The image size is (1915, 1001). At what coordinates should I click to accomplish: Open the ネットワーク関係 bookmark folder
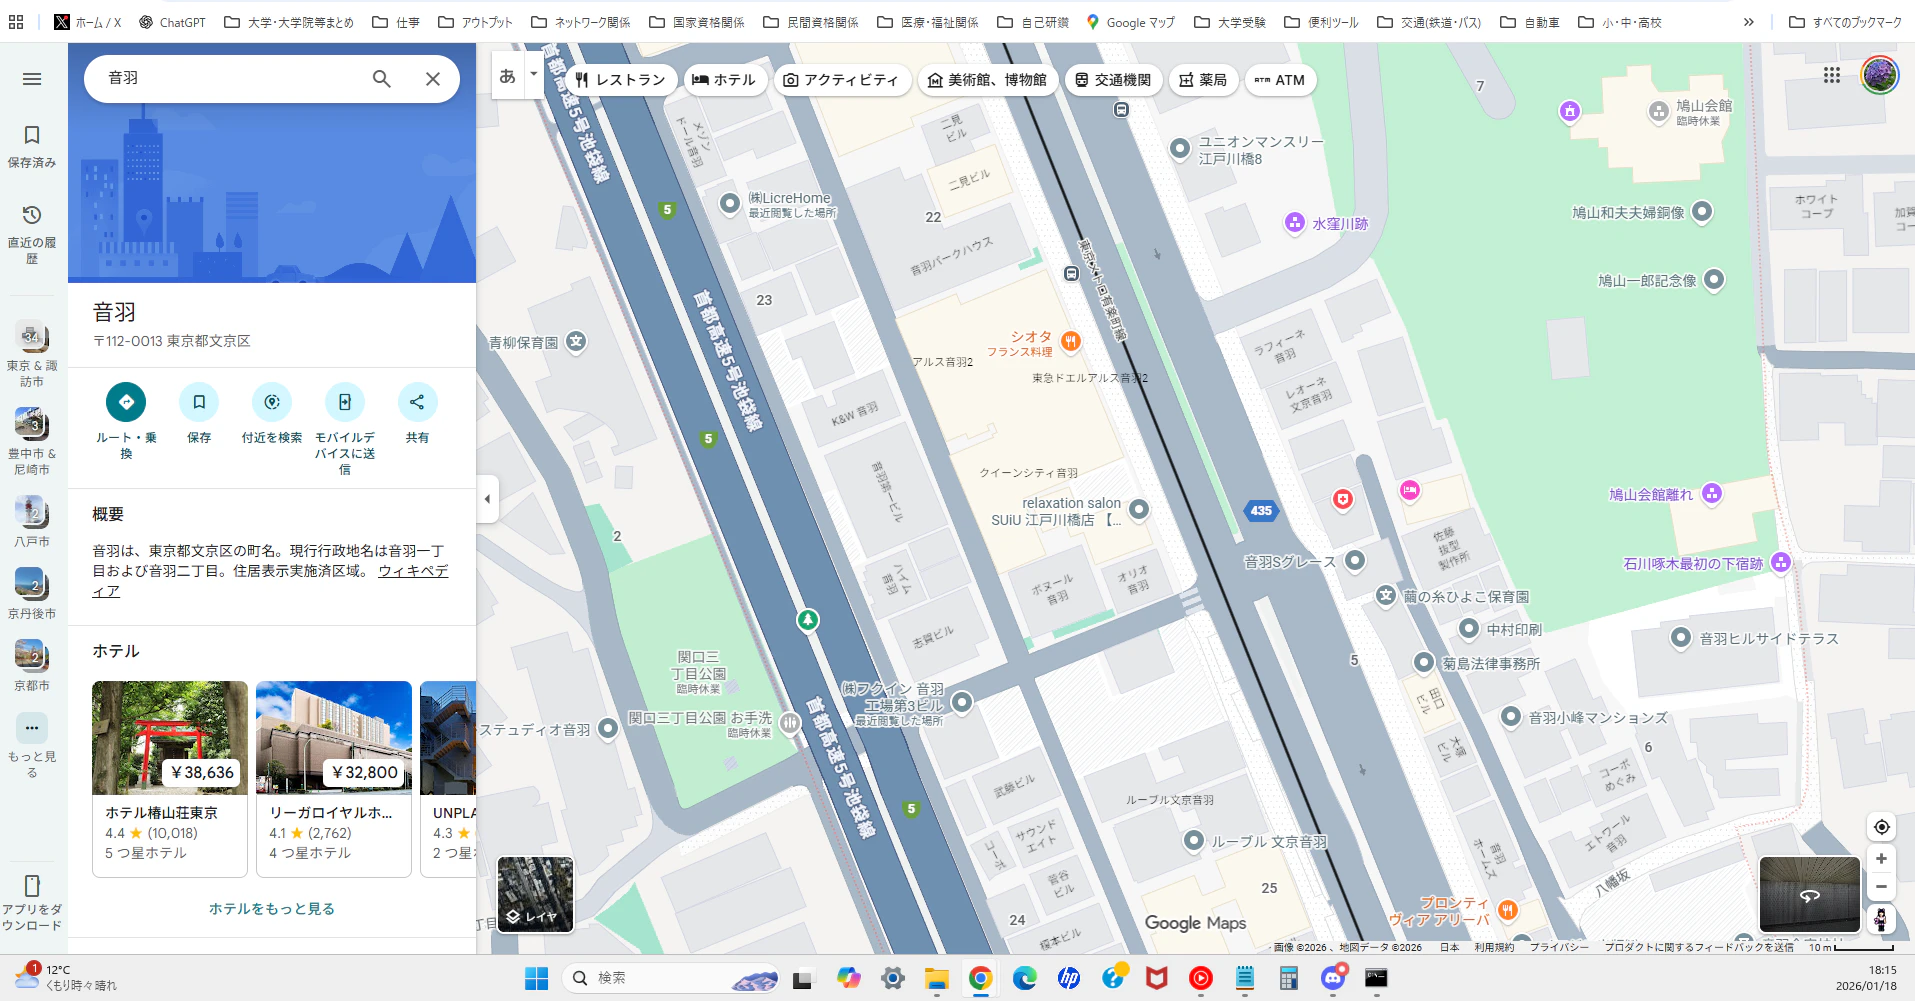581,22
